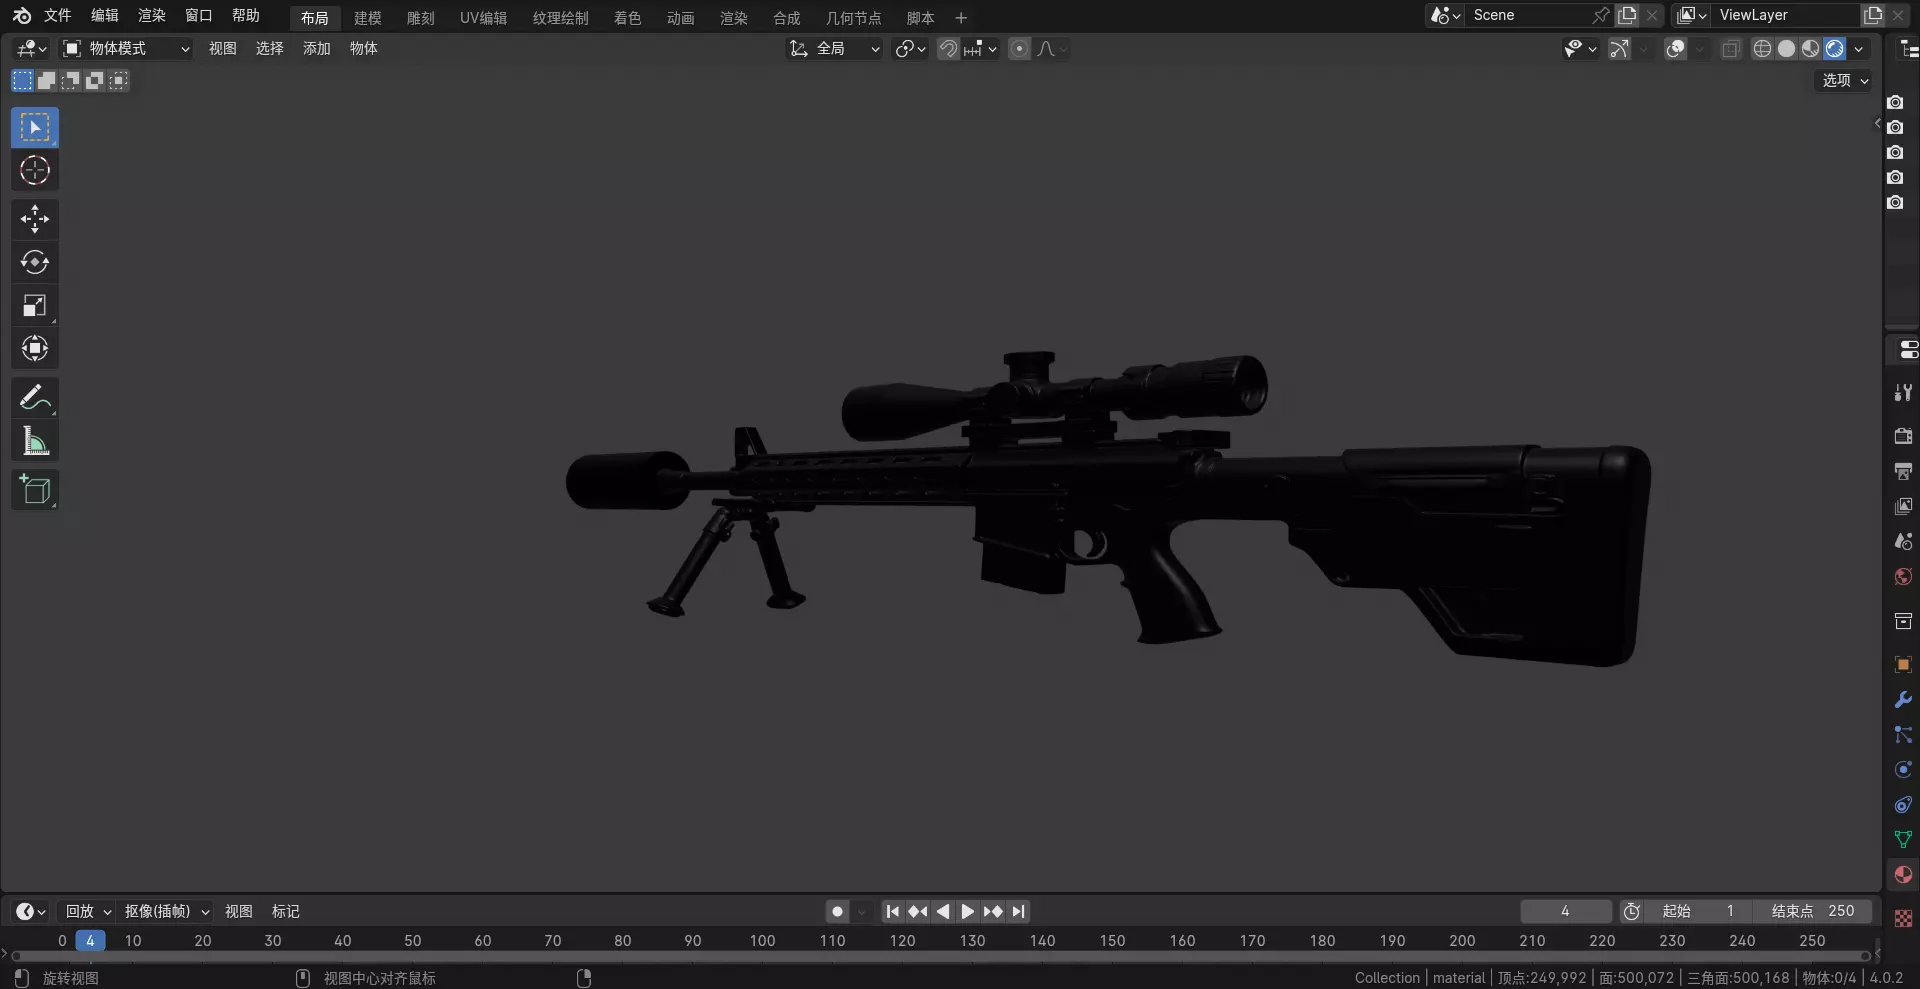This screenshot has width=1920, height=989.
Task: Open the Render properties tab
Action: (x=1903, y=436)
